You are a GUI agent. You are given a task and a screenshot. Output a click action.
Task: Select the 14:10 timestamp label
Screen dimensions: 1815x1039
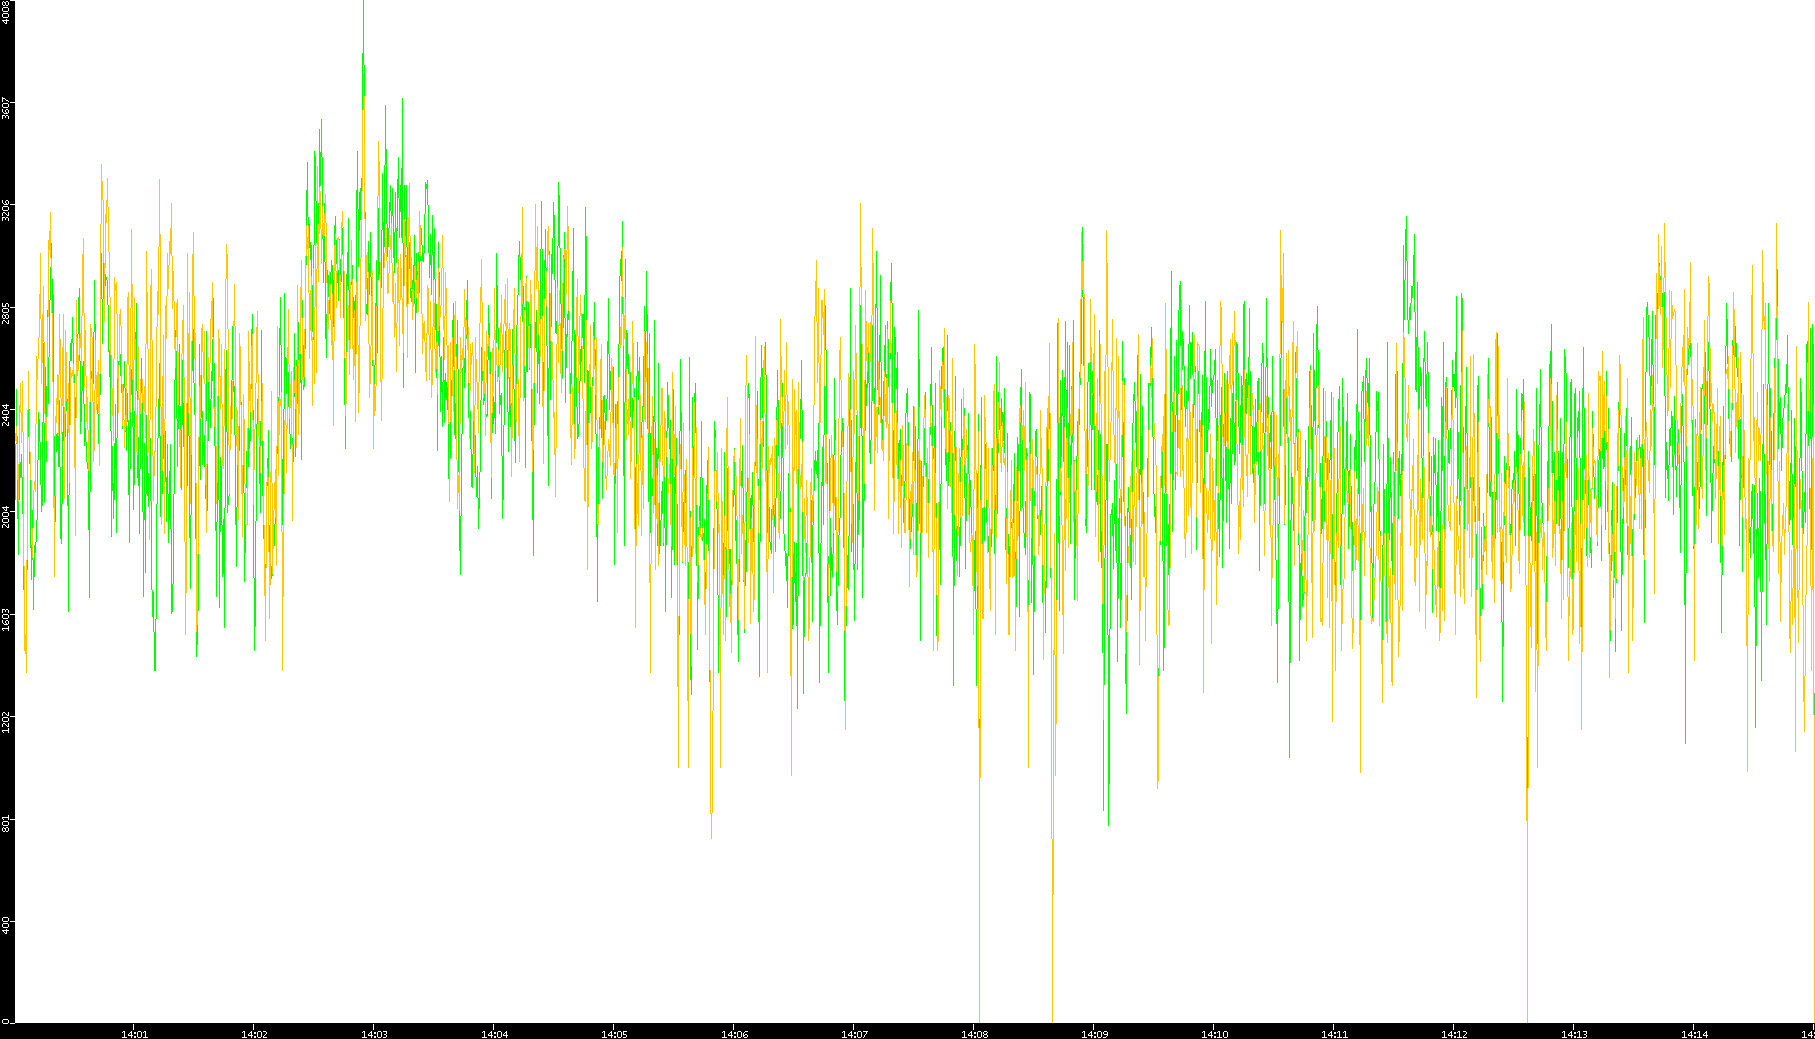(1214, 1034)
